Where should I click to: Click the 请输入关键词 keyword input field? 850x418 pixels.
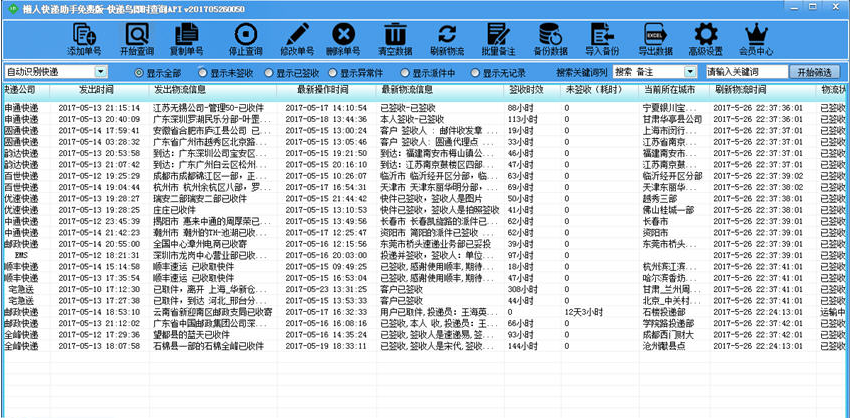coord(746,72)
